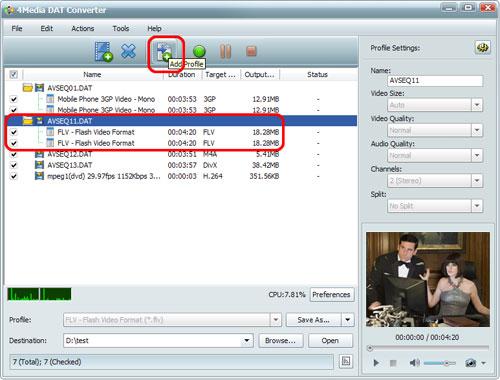Open the snapshot options dropdown arrow
This screenshot has width=500, height=380.
[483, 363]
